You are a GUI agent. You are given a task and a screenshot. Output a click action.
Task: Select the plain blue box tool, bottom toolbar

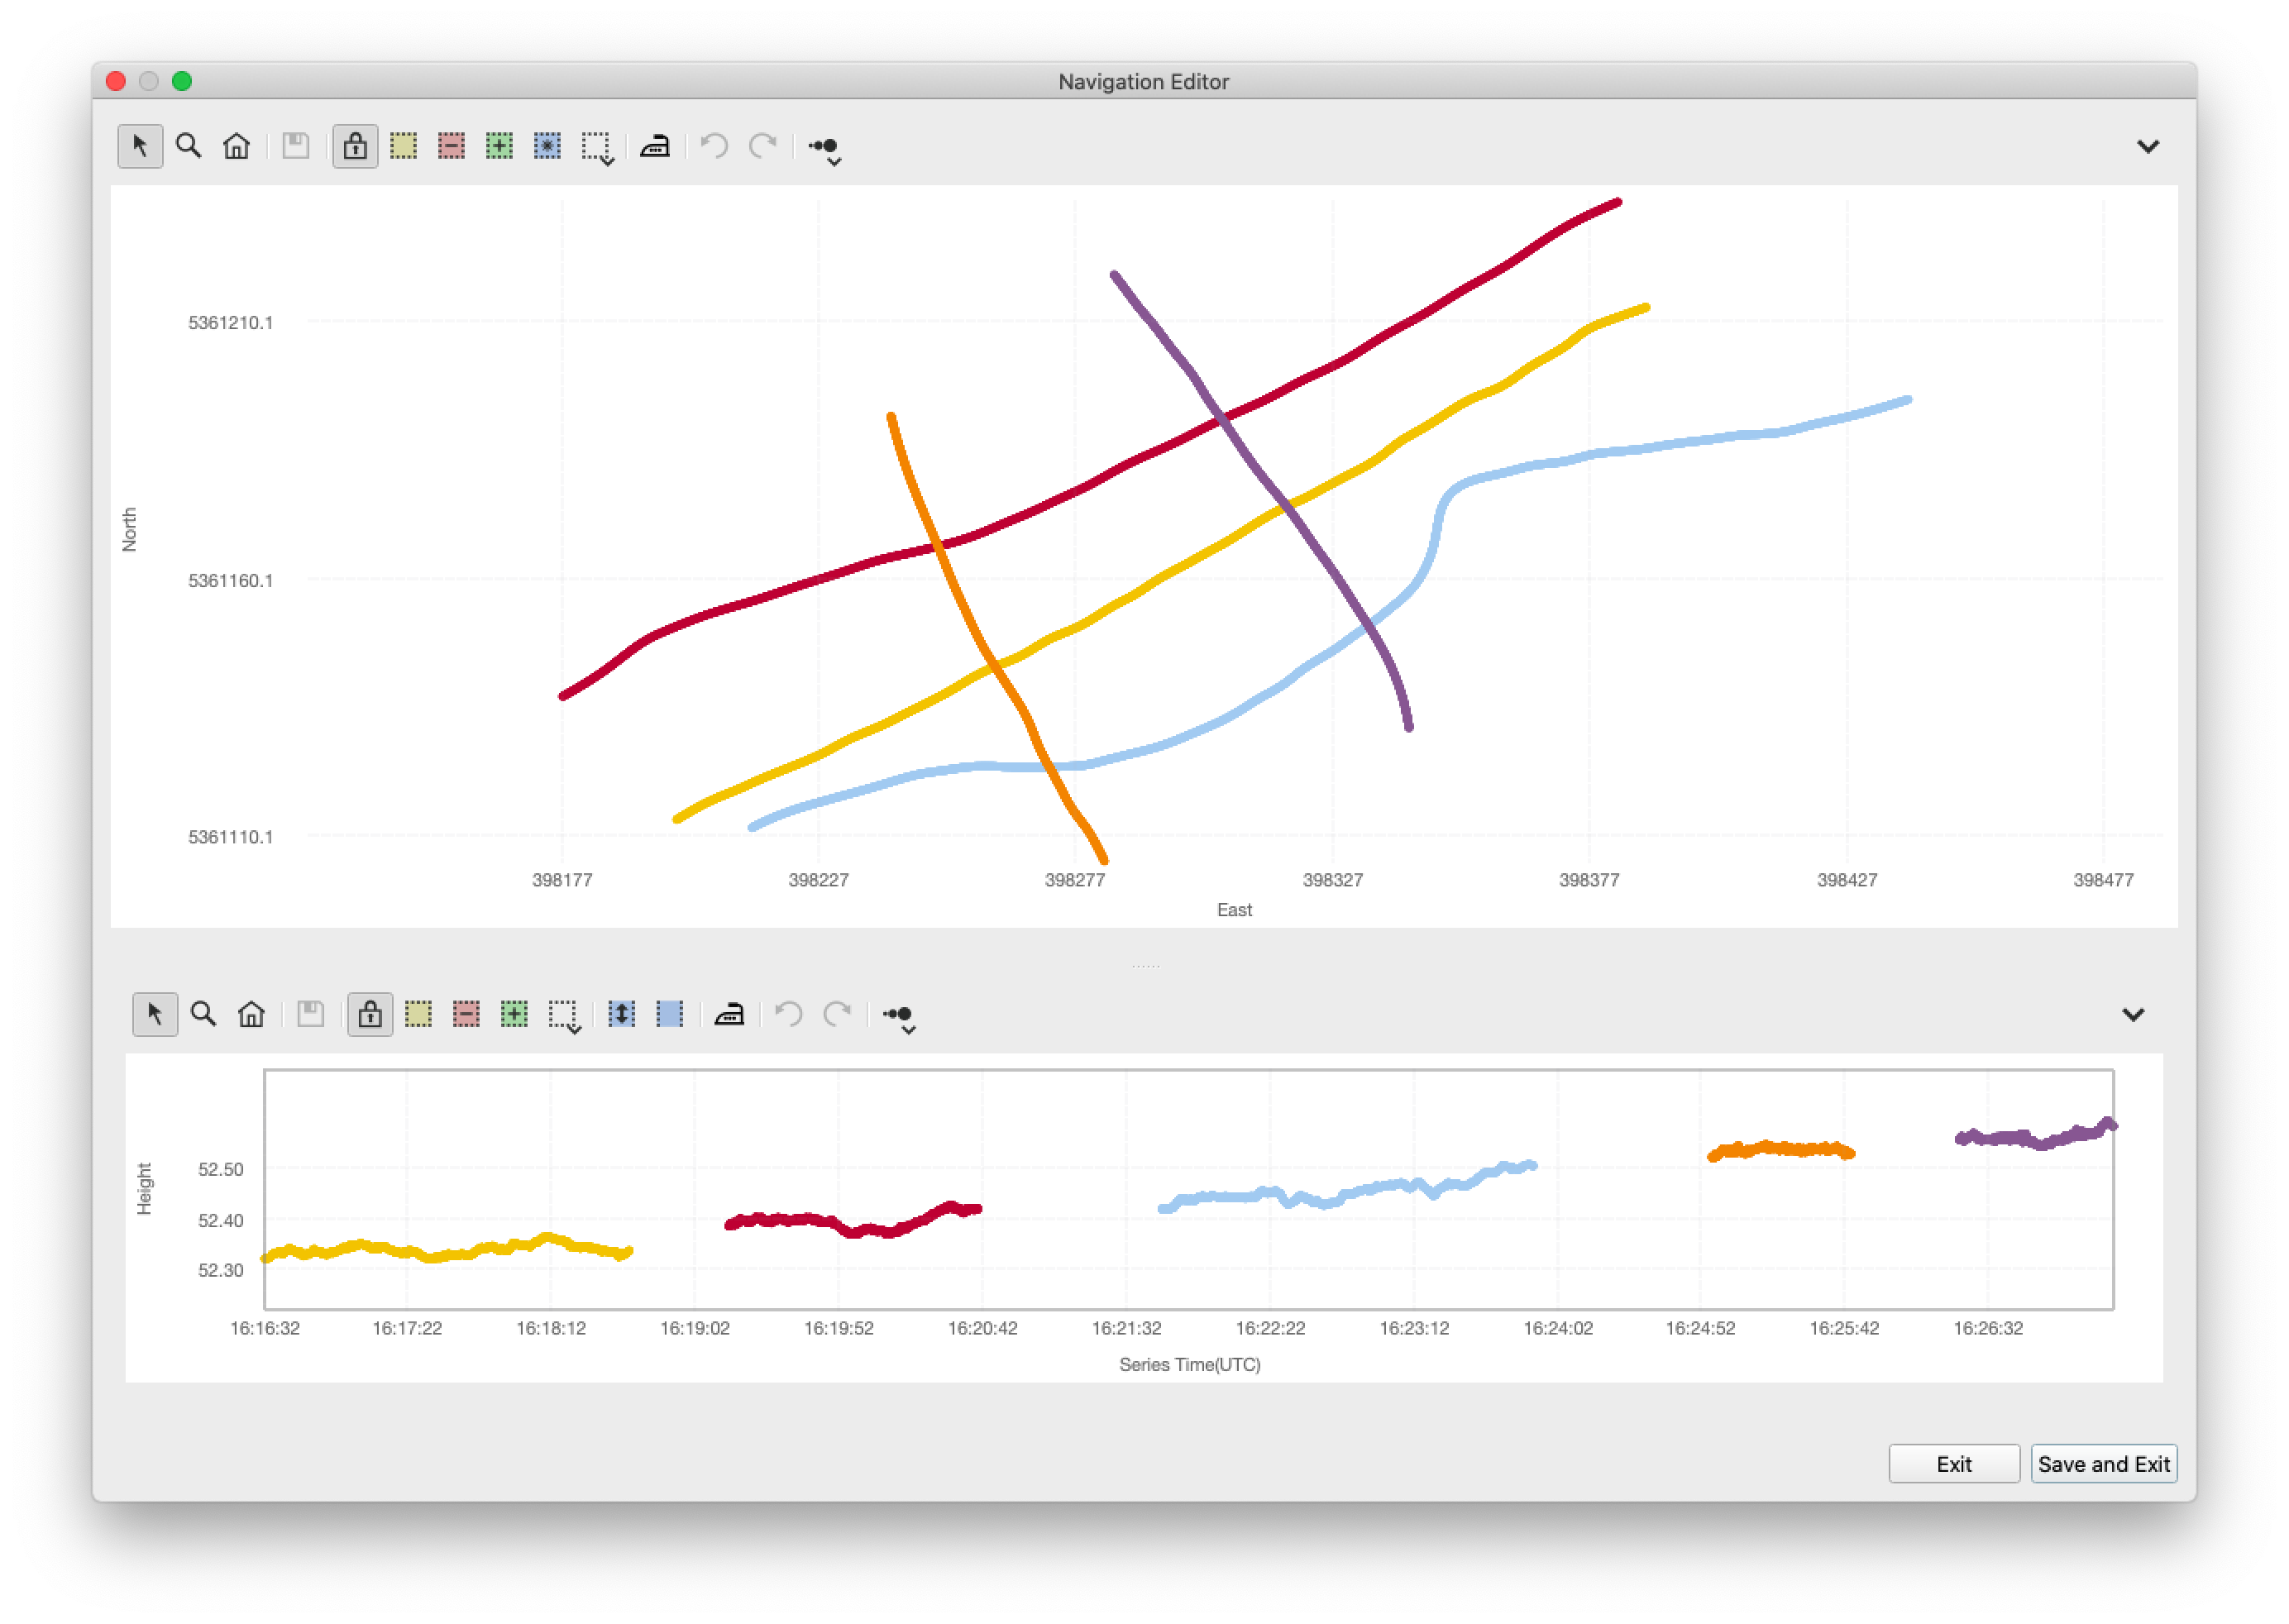(669, 1014)
